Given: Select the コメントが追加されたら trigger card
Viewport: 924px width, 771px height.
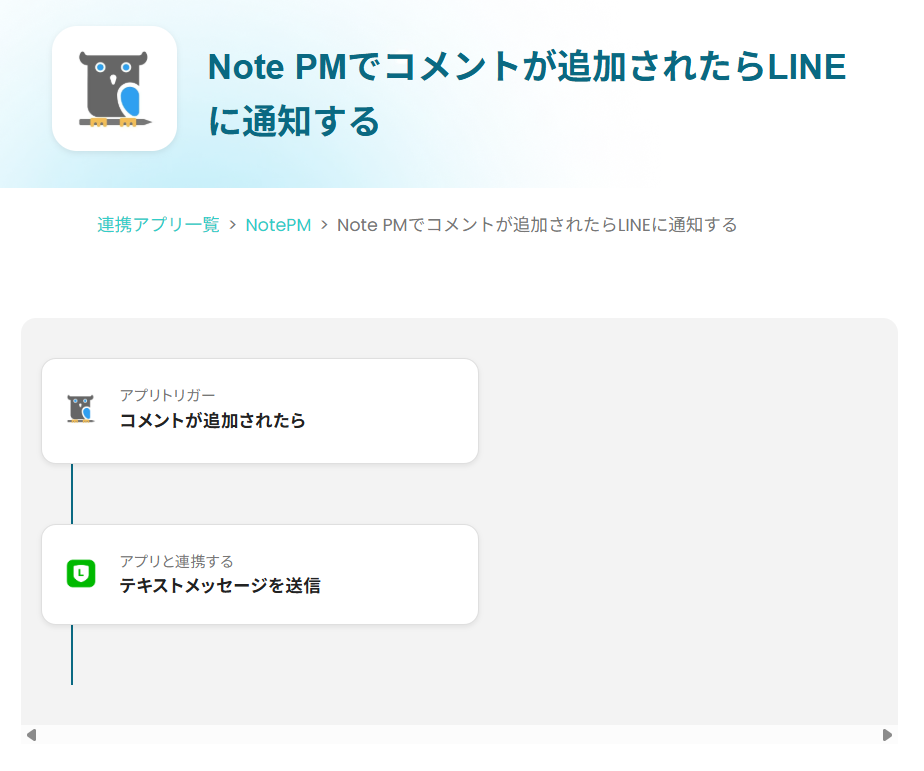Looking at the screenshot, I should pos(260,411).
